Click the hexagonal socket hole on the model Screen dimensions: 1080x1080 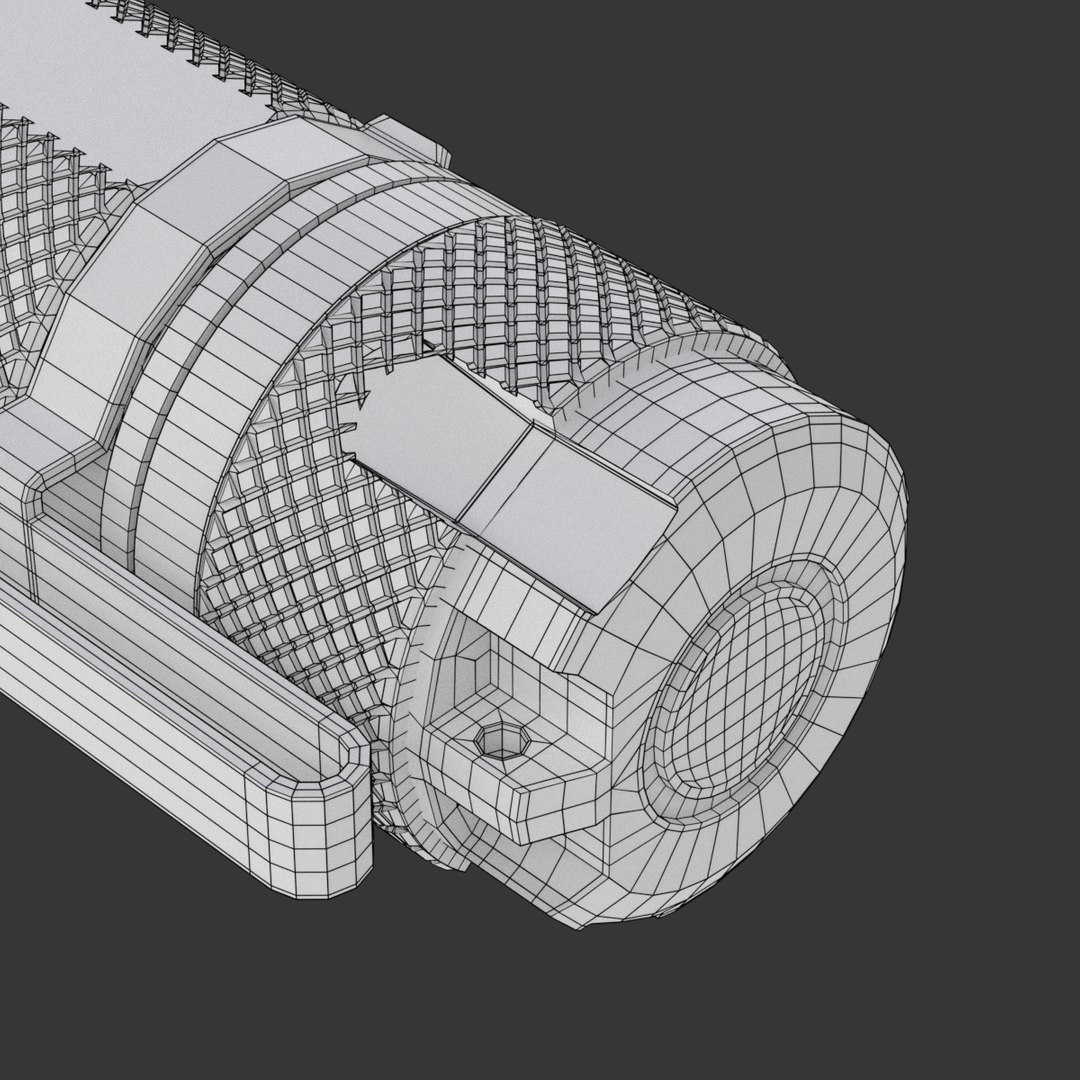(x=501, y=742)
